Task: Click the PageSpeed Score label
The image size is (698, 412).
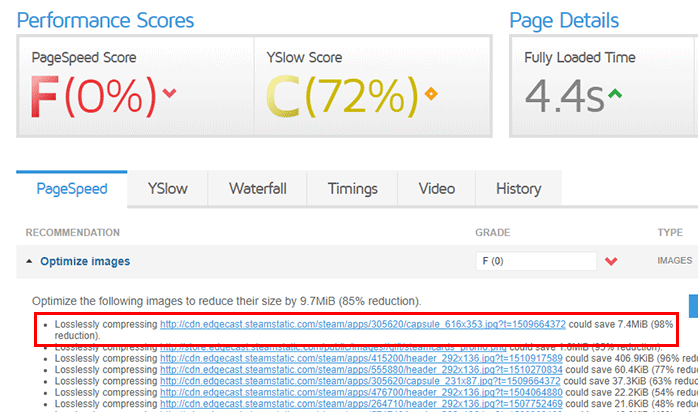Action: click(84, 57)
